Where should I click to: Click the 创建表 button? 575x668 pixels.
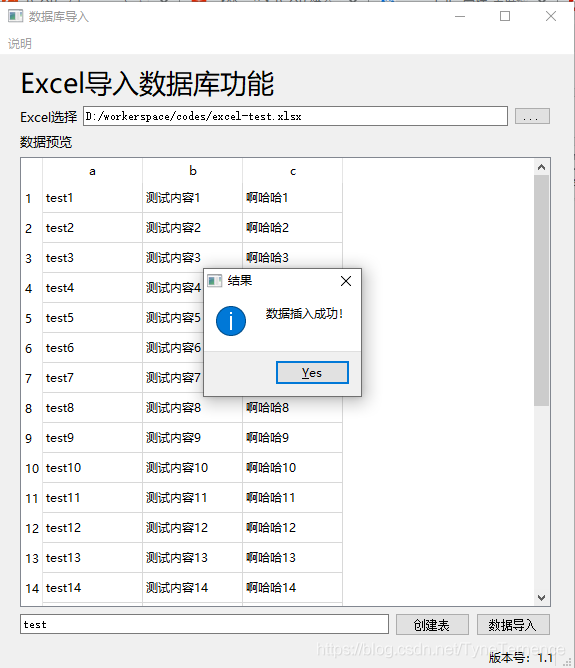click(x=432, y=625)
